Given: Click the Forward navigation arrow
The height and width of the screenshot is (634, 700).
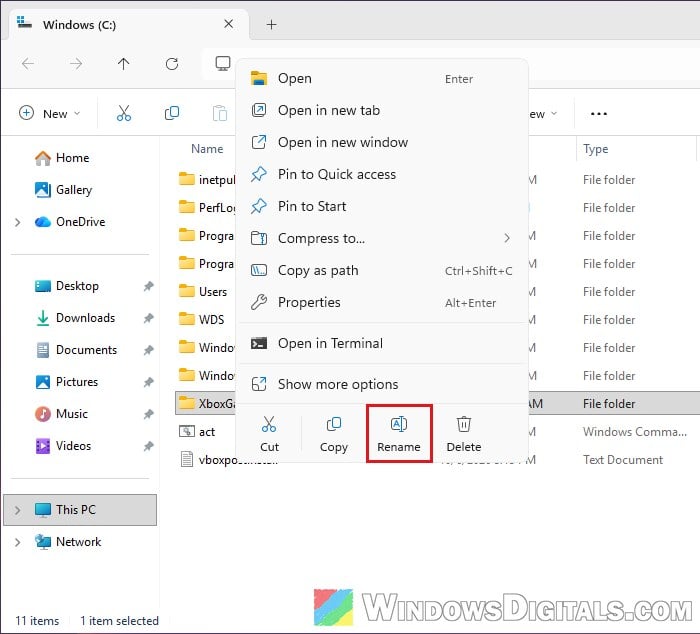Looking at the screenshot, I should [x=76, y=64].
